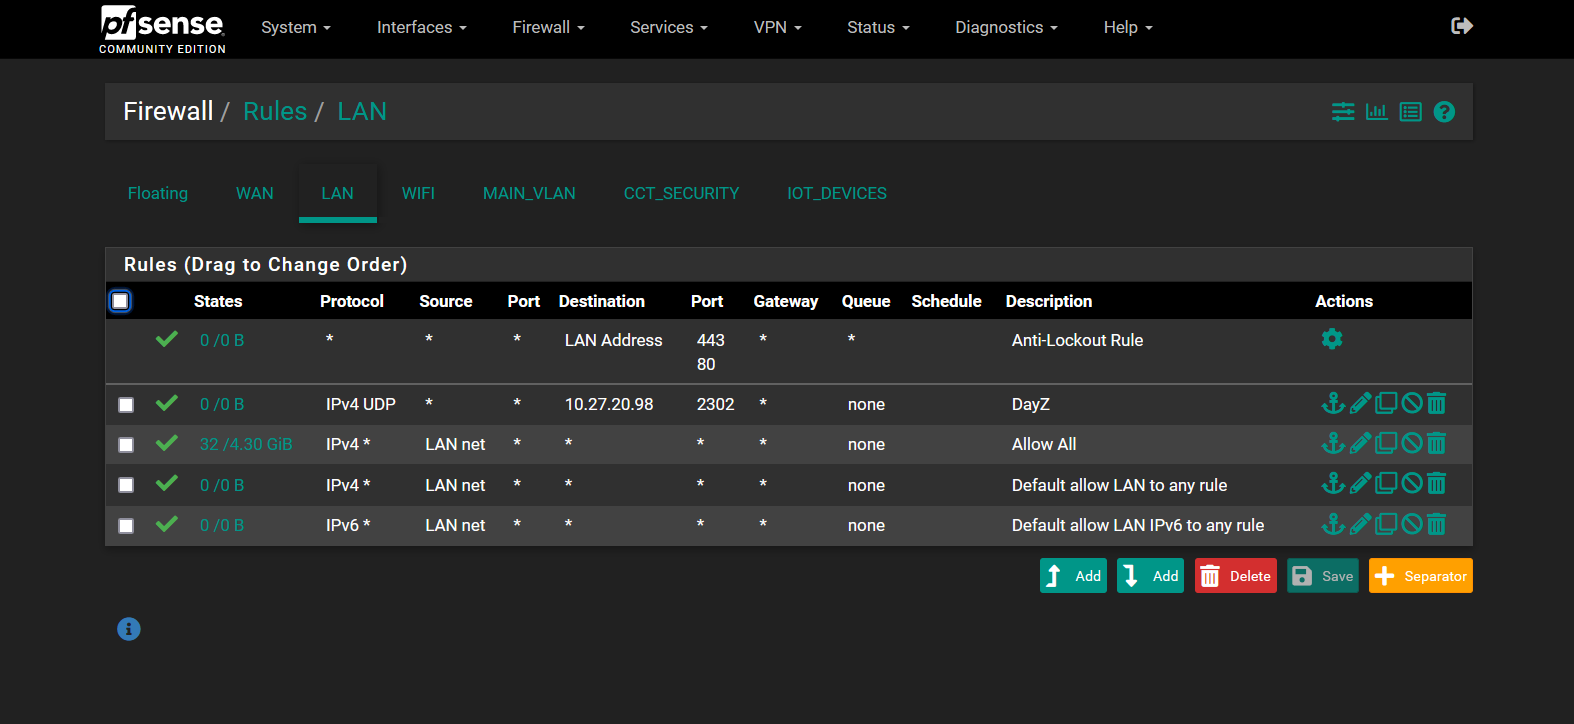Image resolution: width=1574 pixels, height=724 pixels.
Task: Edit the DayZ rule with pencil icon
Action: point(1360,403)
